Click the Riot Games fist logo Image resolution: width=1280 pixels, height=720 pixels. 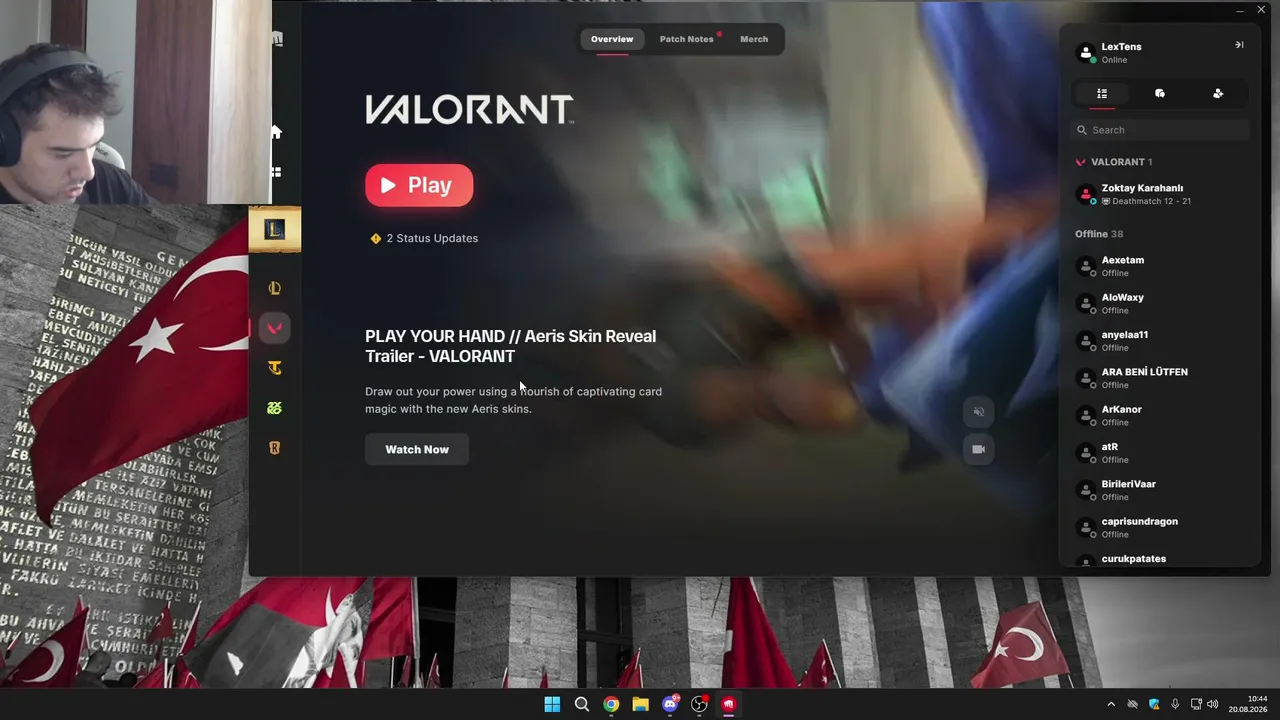point(277,40)
